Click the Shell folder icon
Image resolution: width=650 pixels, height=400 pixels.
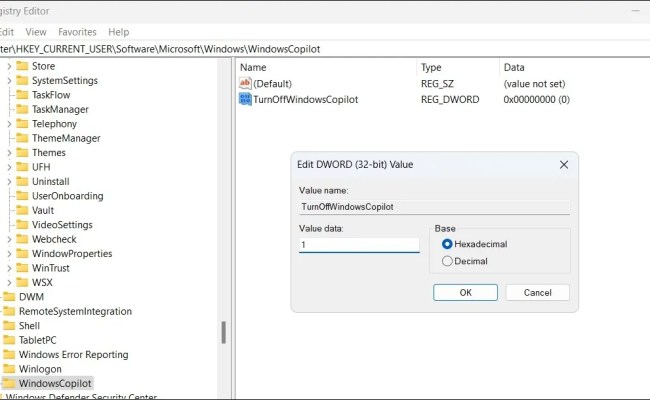click(x=9, y=326)
